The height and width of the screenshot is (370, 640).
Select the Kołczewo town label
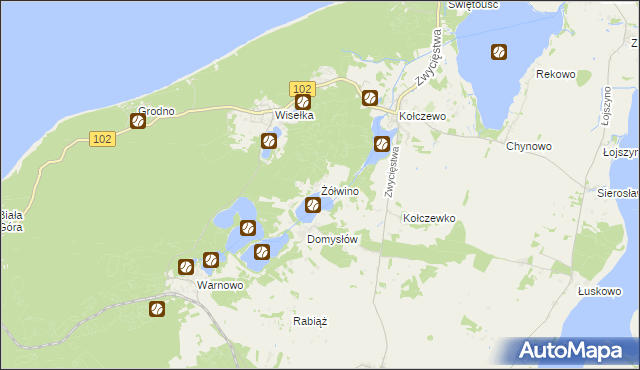pyautogui.click(x=422, y=116)
